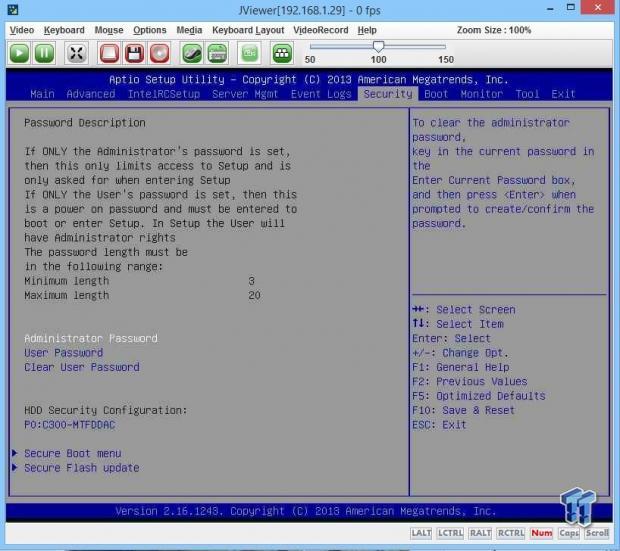Viewport: 620px width, 551px height.
Task: Click the Password Description heading
Action: click(85, 123)
